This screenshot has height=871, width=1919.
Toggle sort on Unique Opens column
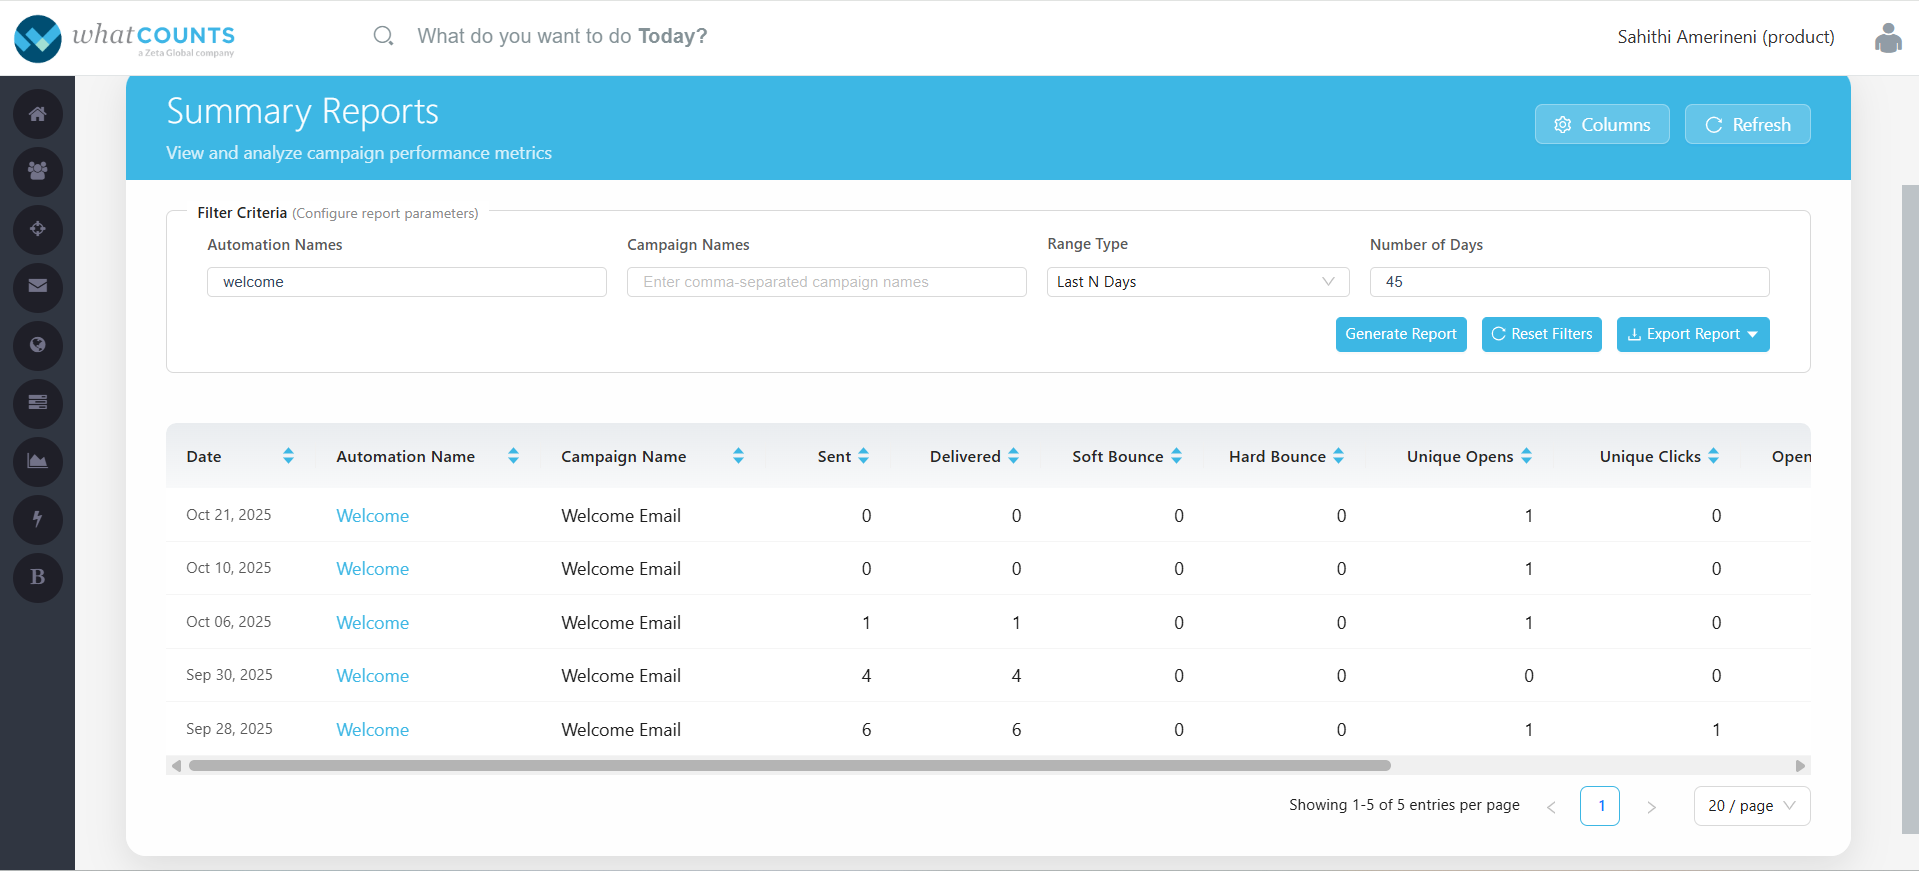coord(1526,456)
